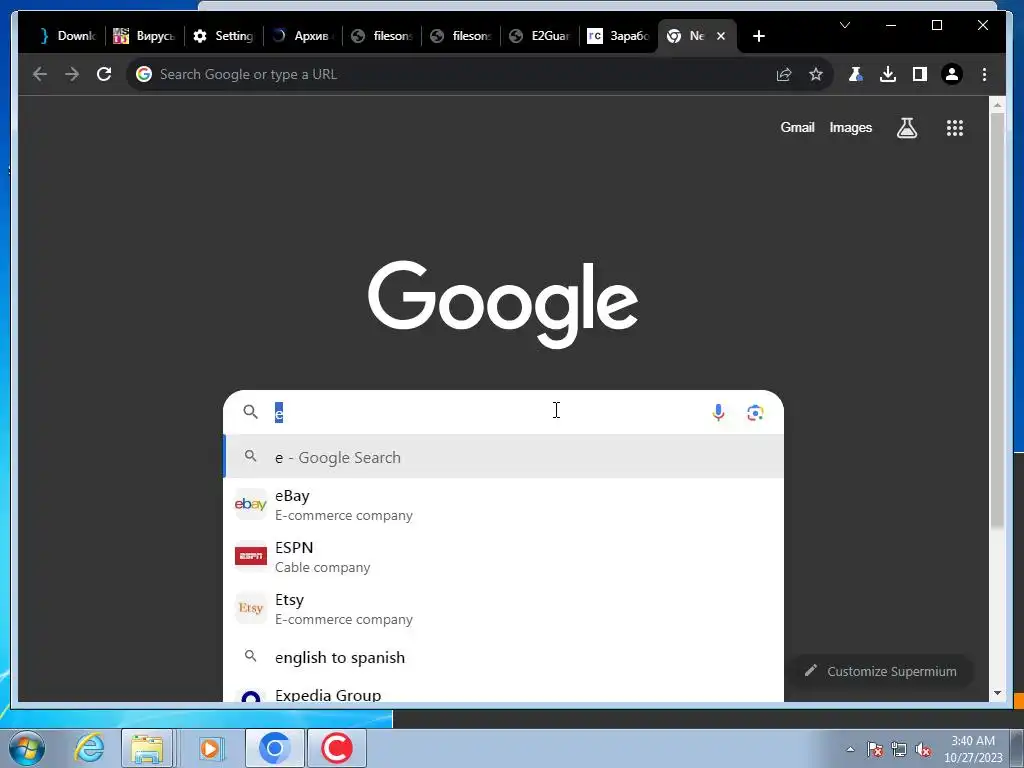Close the New Tab tab
The image size is (1024, 768).
click(721, 36)
